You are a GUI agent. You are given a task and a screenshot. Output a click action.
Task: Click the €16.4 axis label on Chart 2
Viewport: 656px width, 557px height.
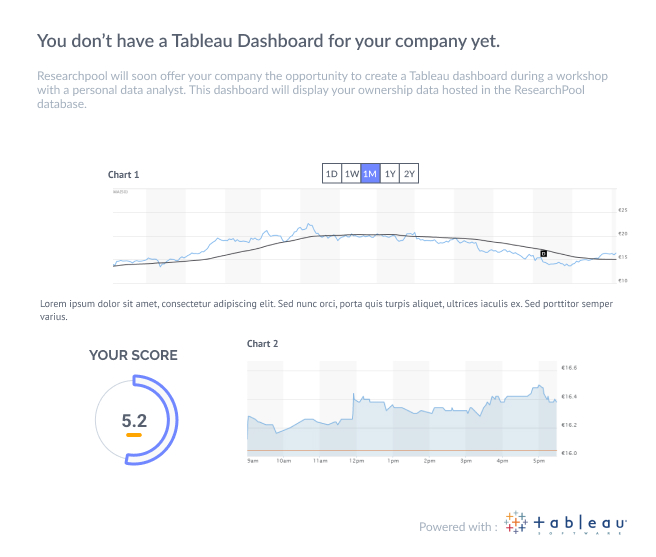[571, 397]
